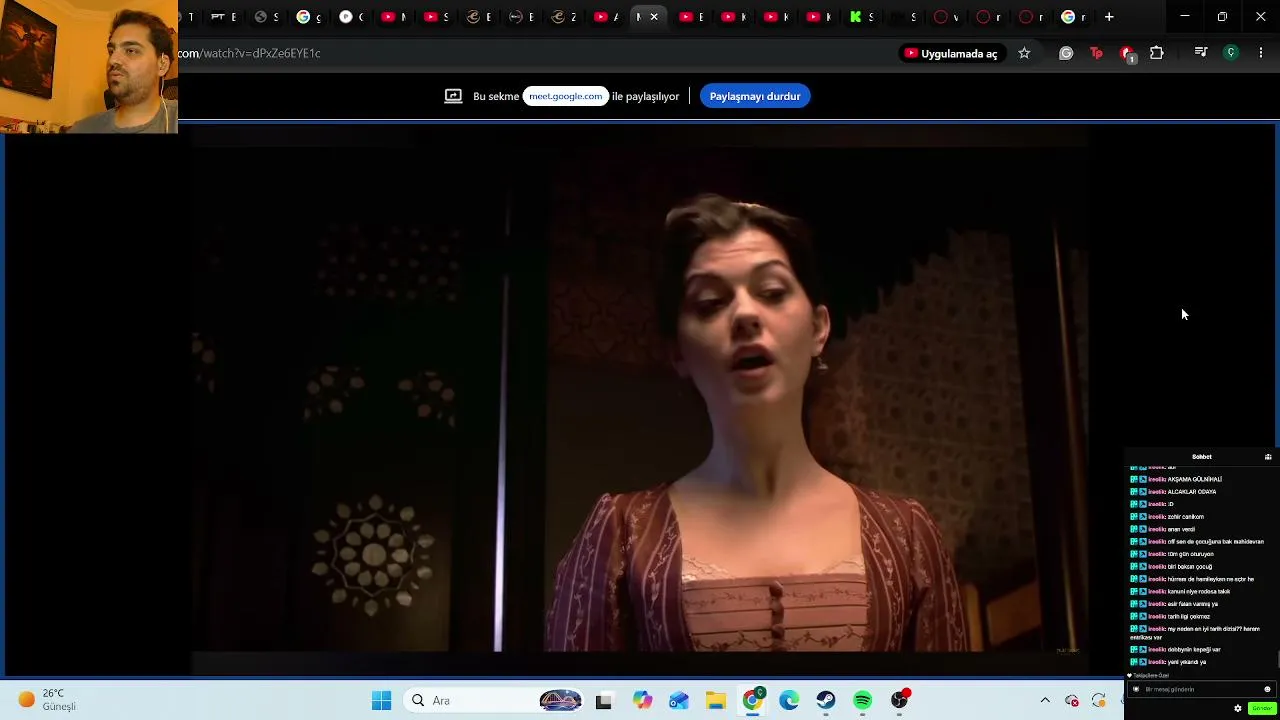This screenshot has height=720, width=1280.
Task: Send the chat message with Gönder
Action: (x=1262, y=709)
